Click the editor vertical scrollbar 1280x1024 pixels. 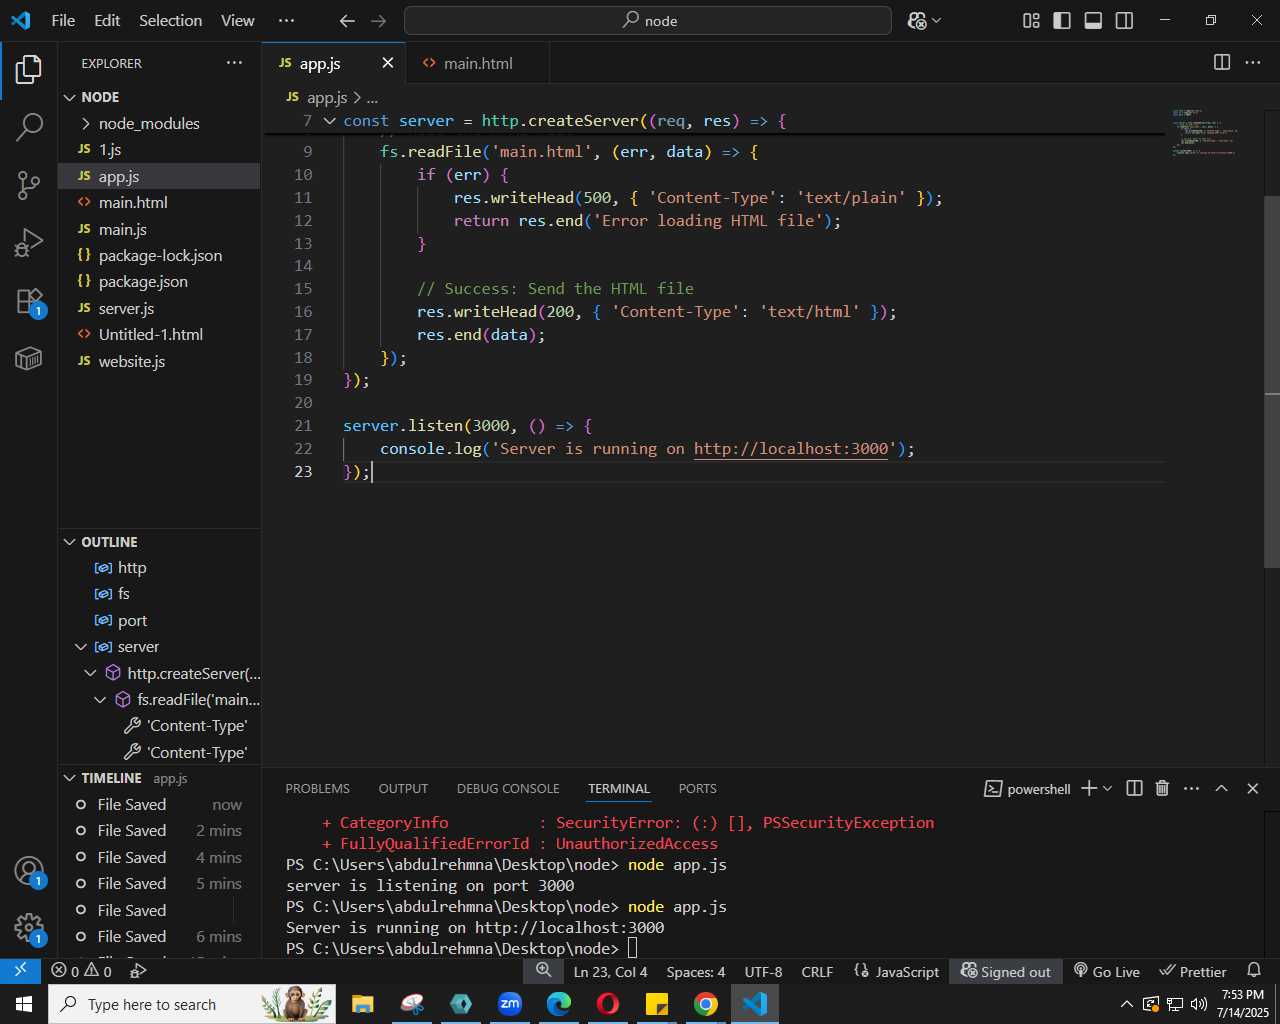tap(1272, 382)
